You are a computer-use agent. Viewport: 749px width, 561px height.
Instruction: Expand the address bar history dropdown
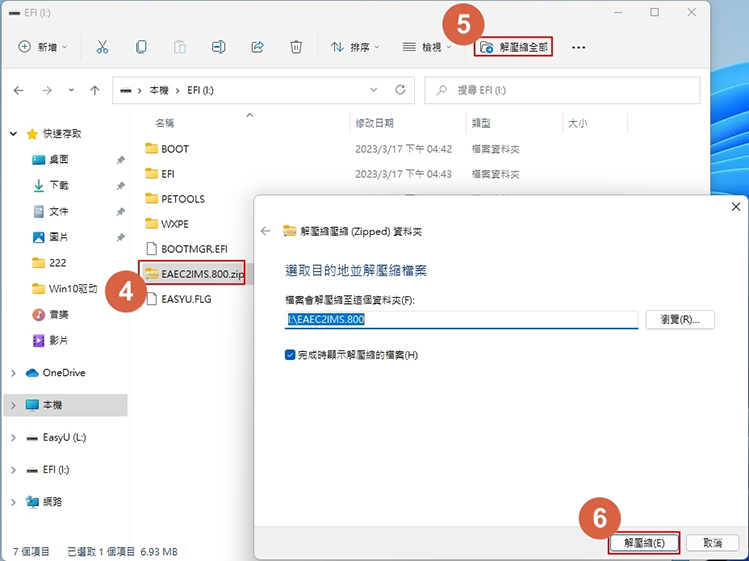coord(374,90)
